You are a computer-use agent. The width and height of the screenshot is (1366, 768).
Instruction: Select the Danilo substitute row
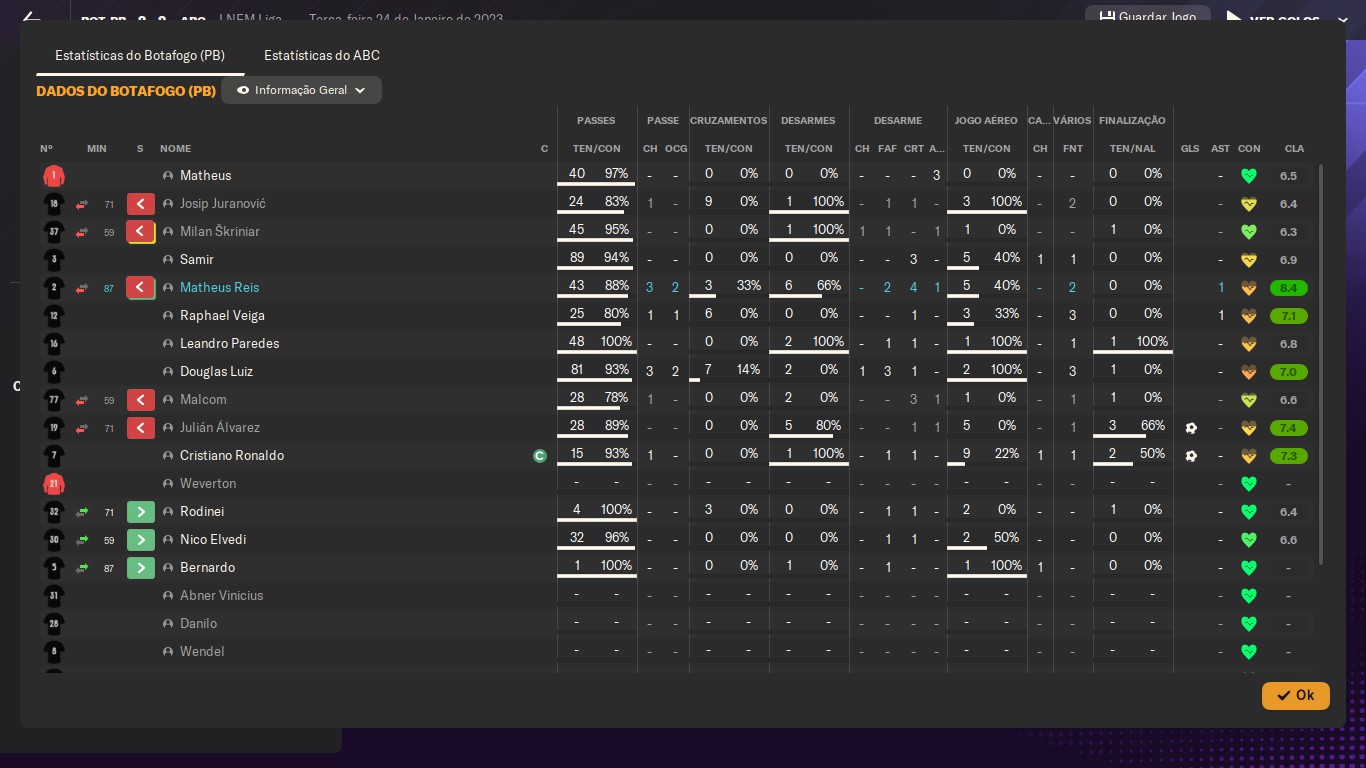pos(675,624)
